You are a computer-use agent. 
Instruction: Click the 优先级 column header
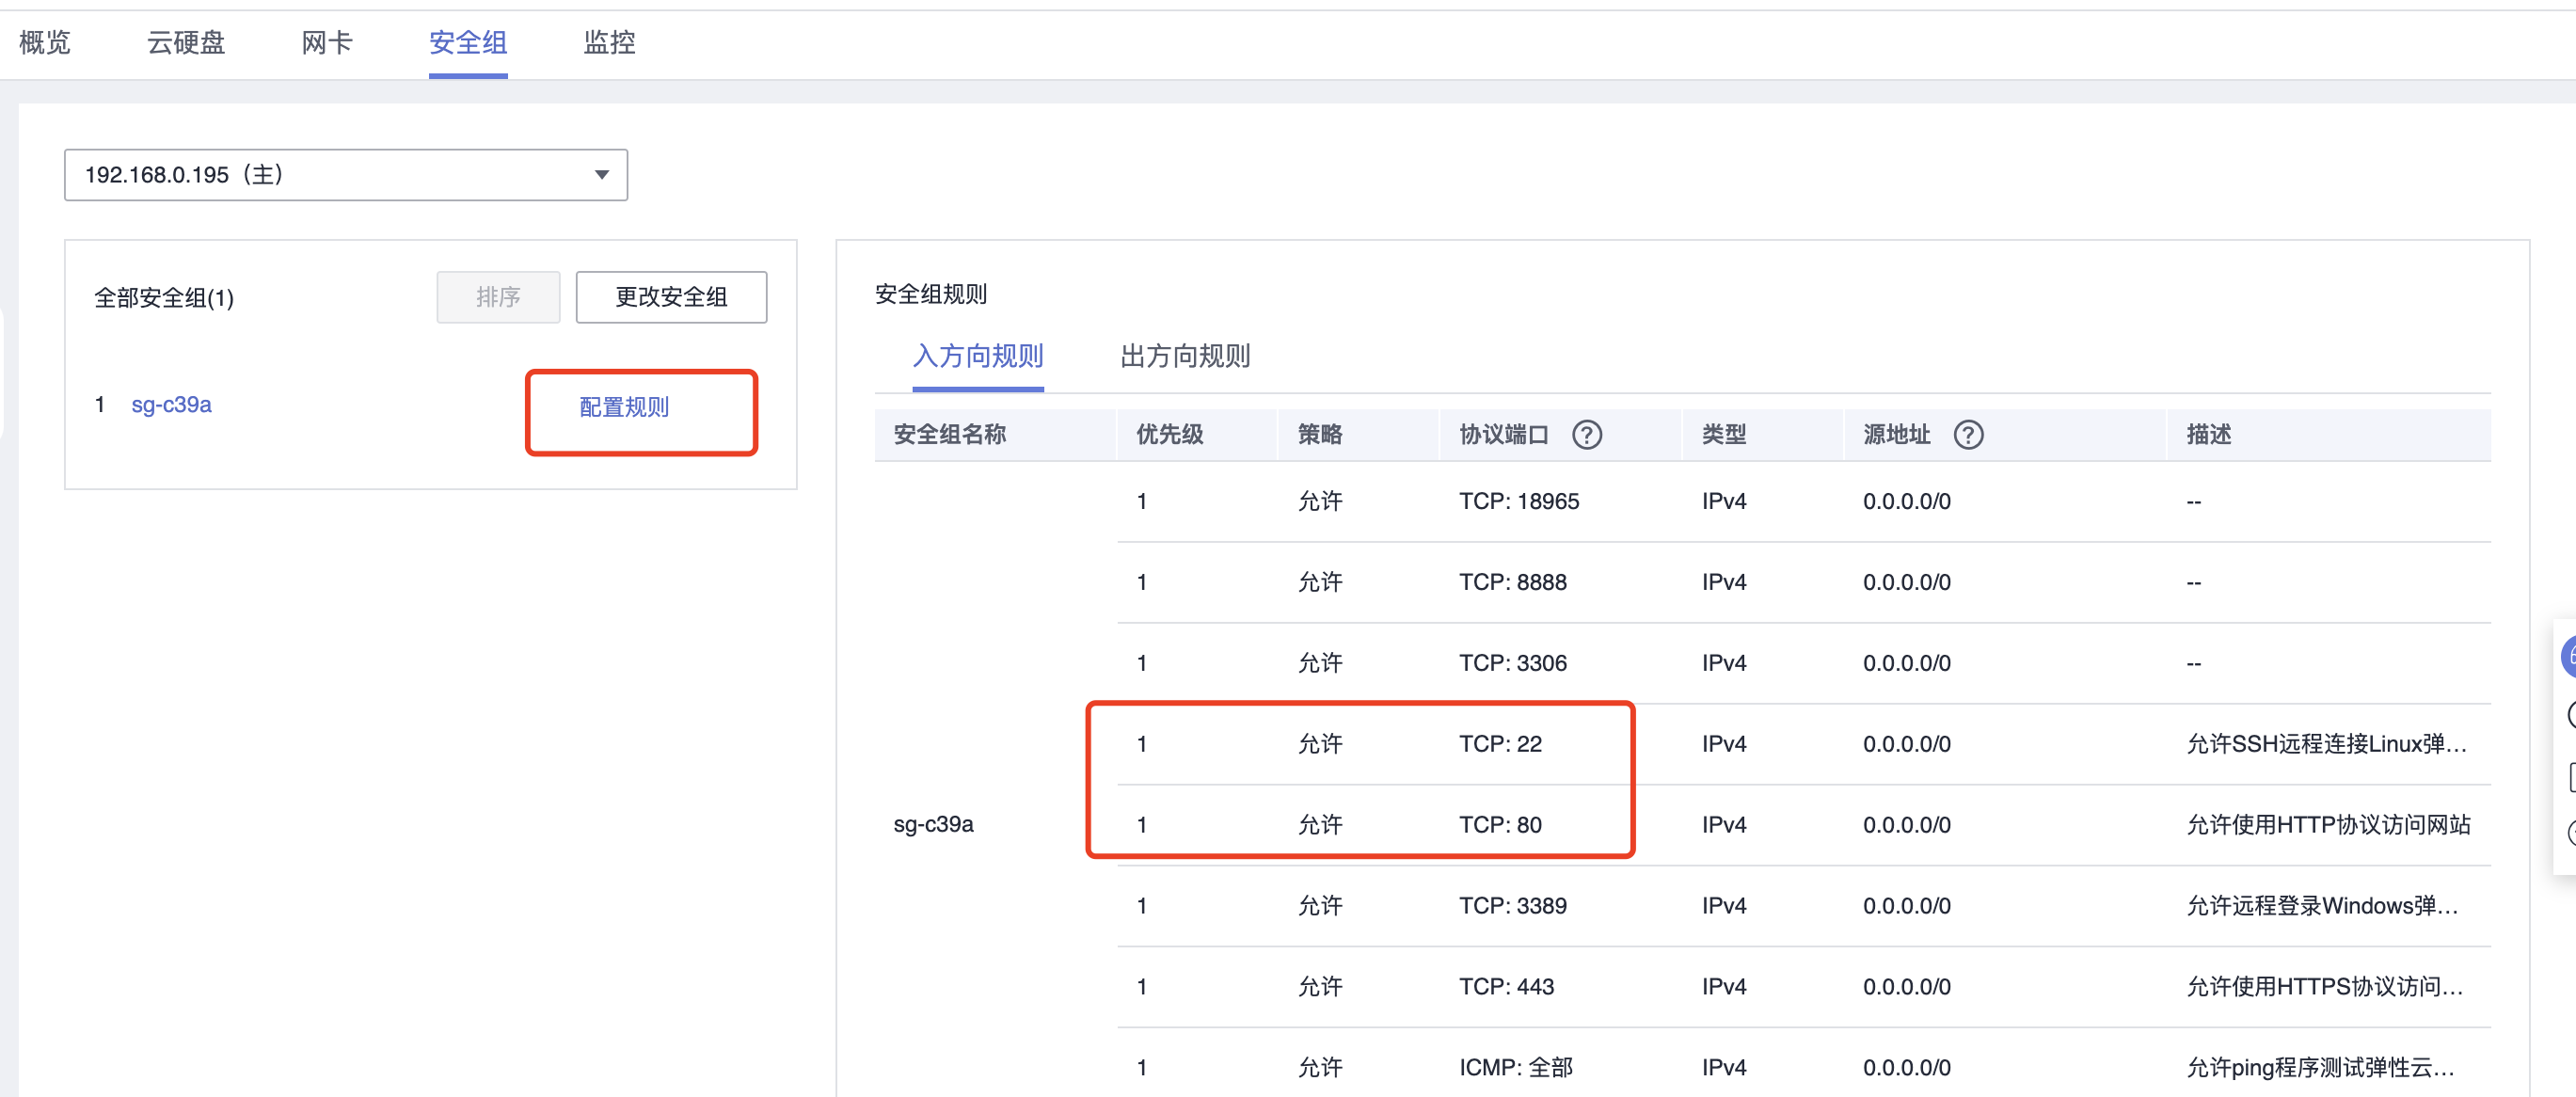pyautogui.click(x=1169, y=435)
